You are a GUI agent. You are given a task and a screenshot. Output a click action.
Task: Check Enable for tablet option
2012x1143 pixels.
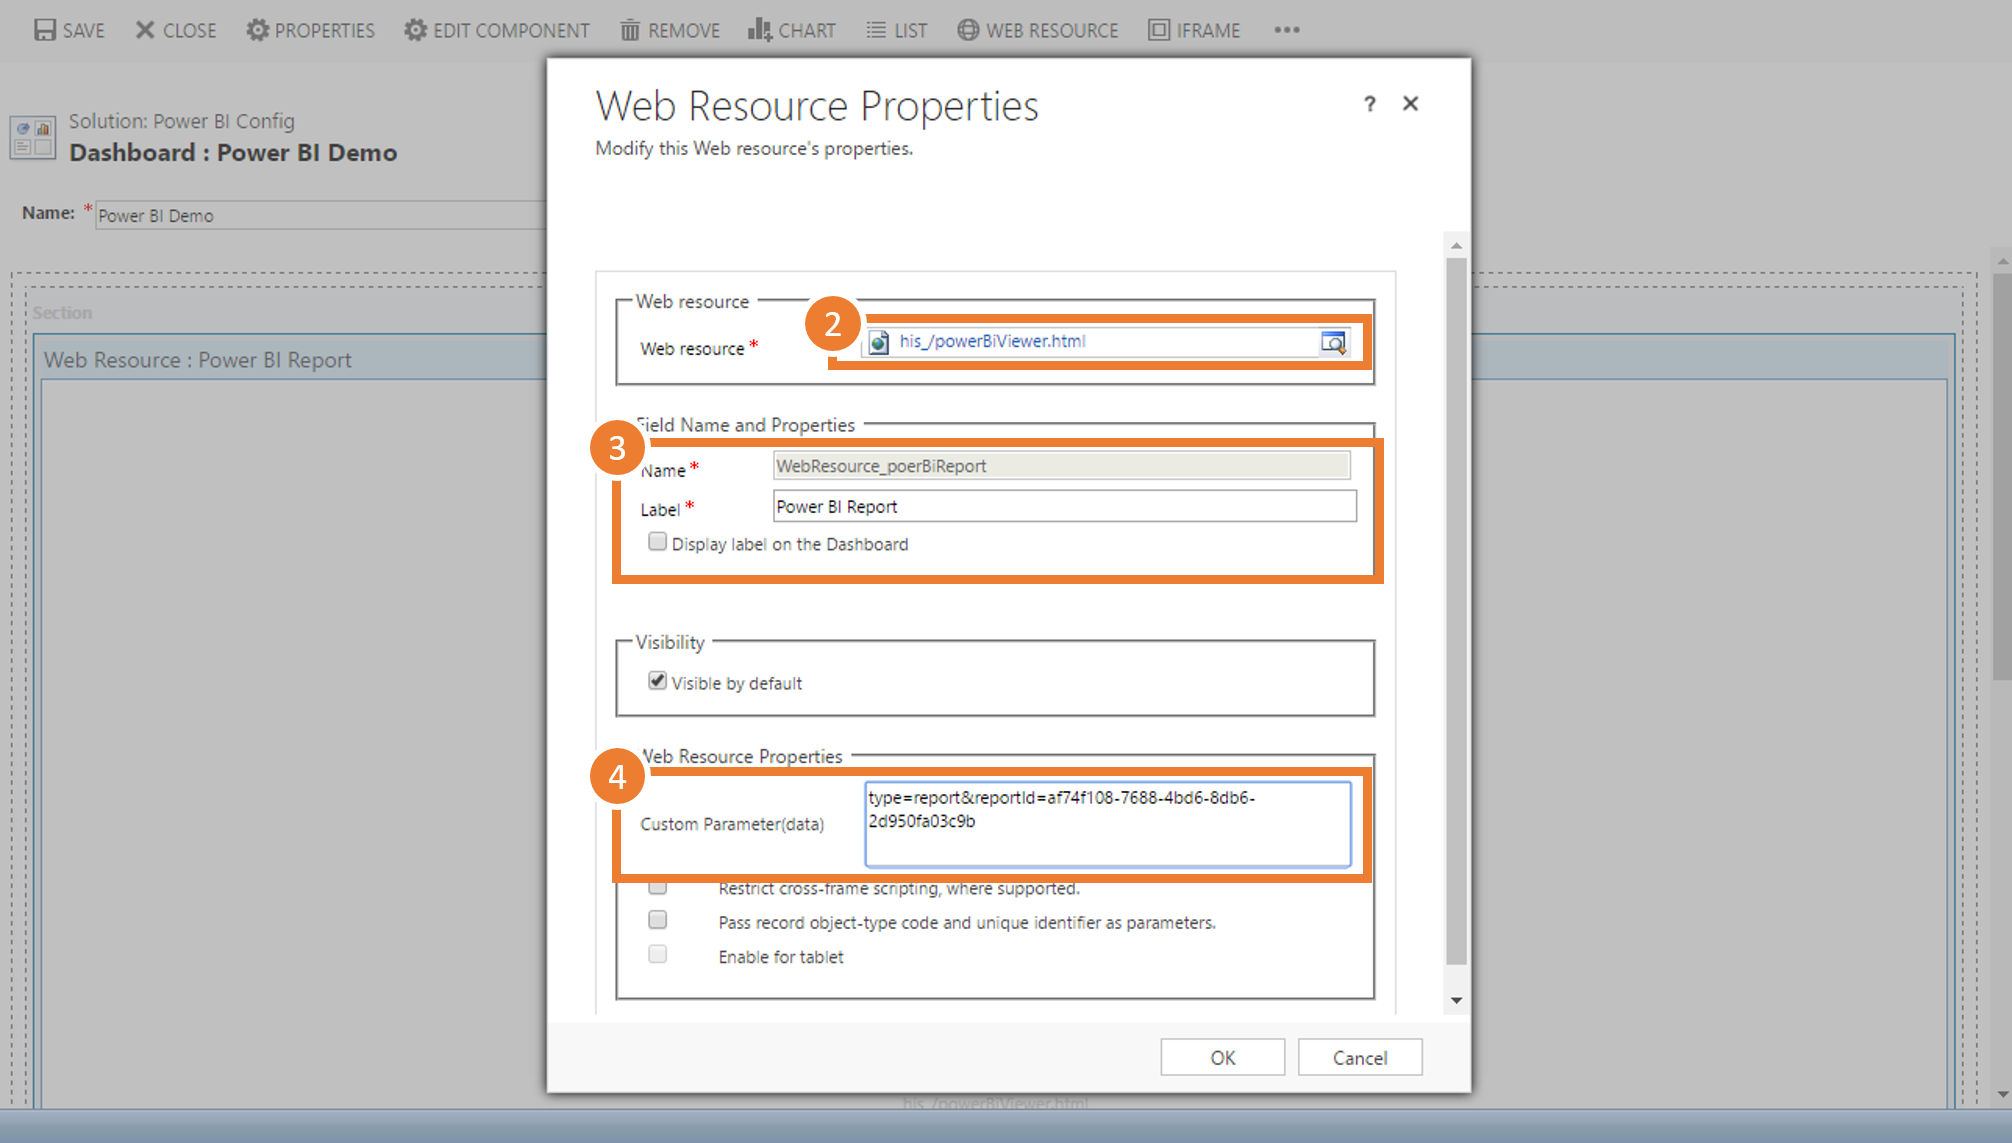[657, 954]
